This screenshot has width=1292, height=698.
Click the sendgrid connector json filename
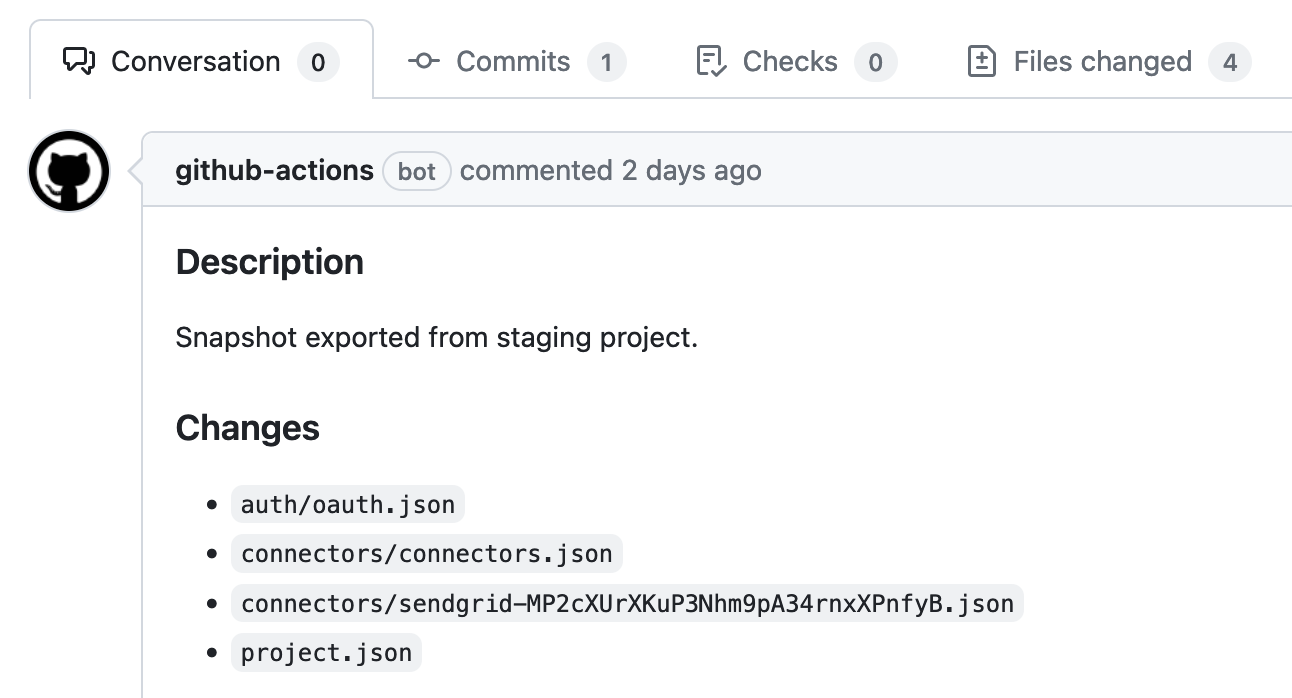pos(627,603)
